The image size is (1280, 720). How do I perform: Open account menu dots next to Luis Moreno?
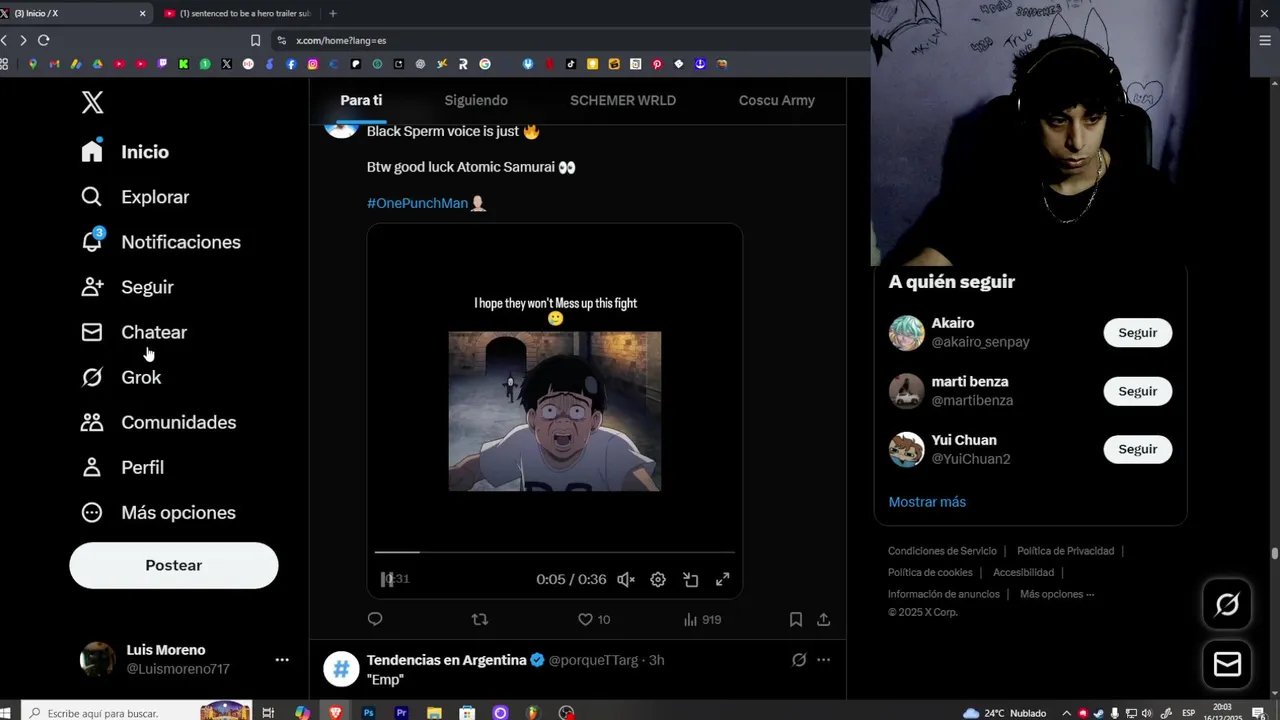282,660
